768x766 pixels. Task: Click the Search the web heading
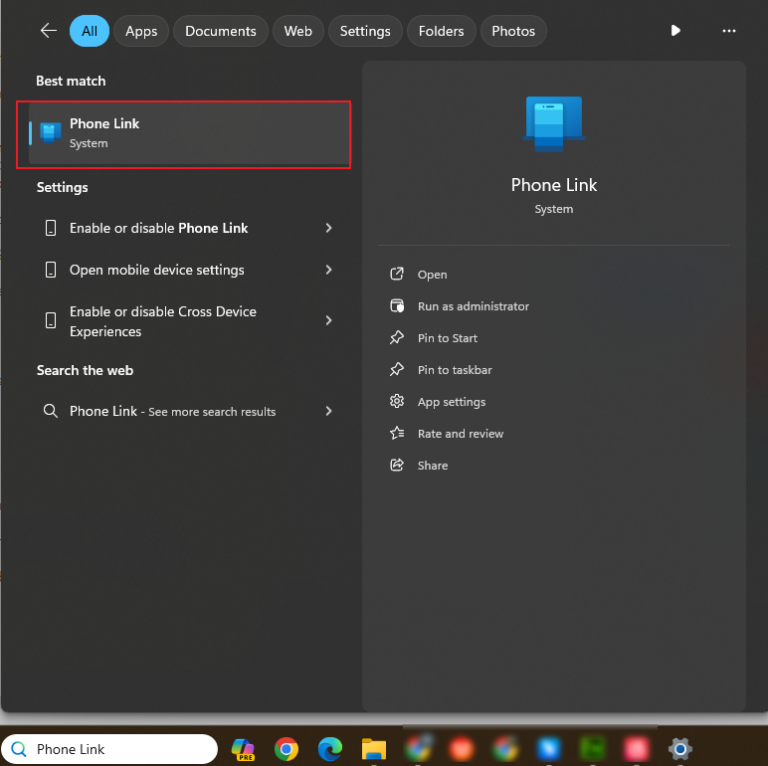tap(85, 370)
